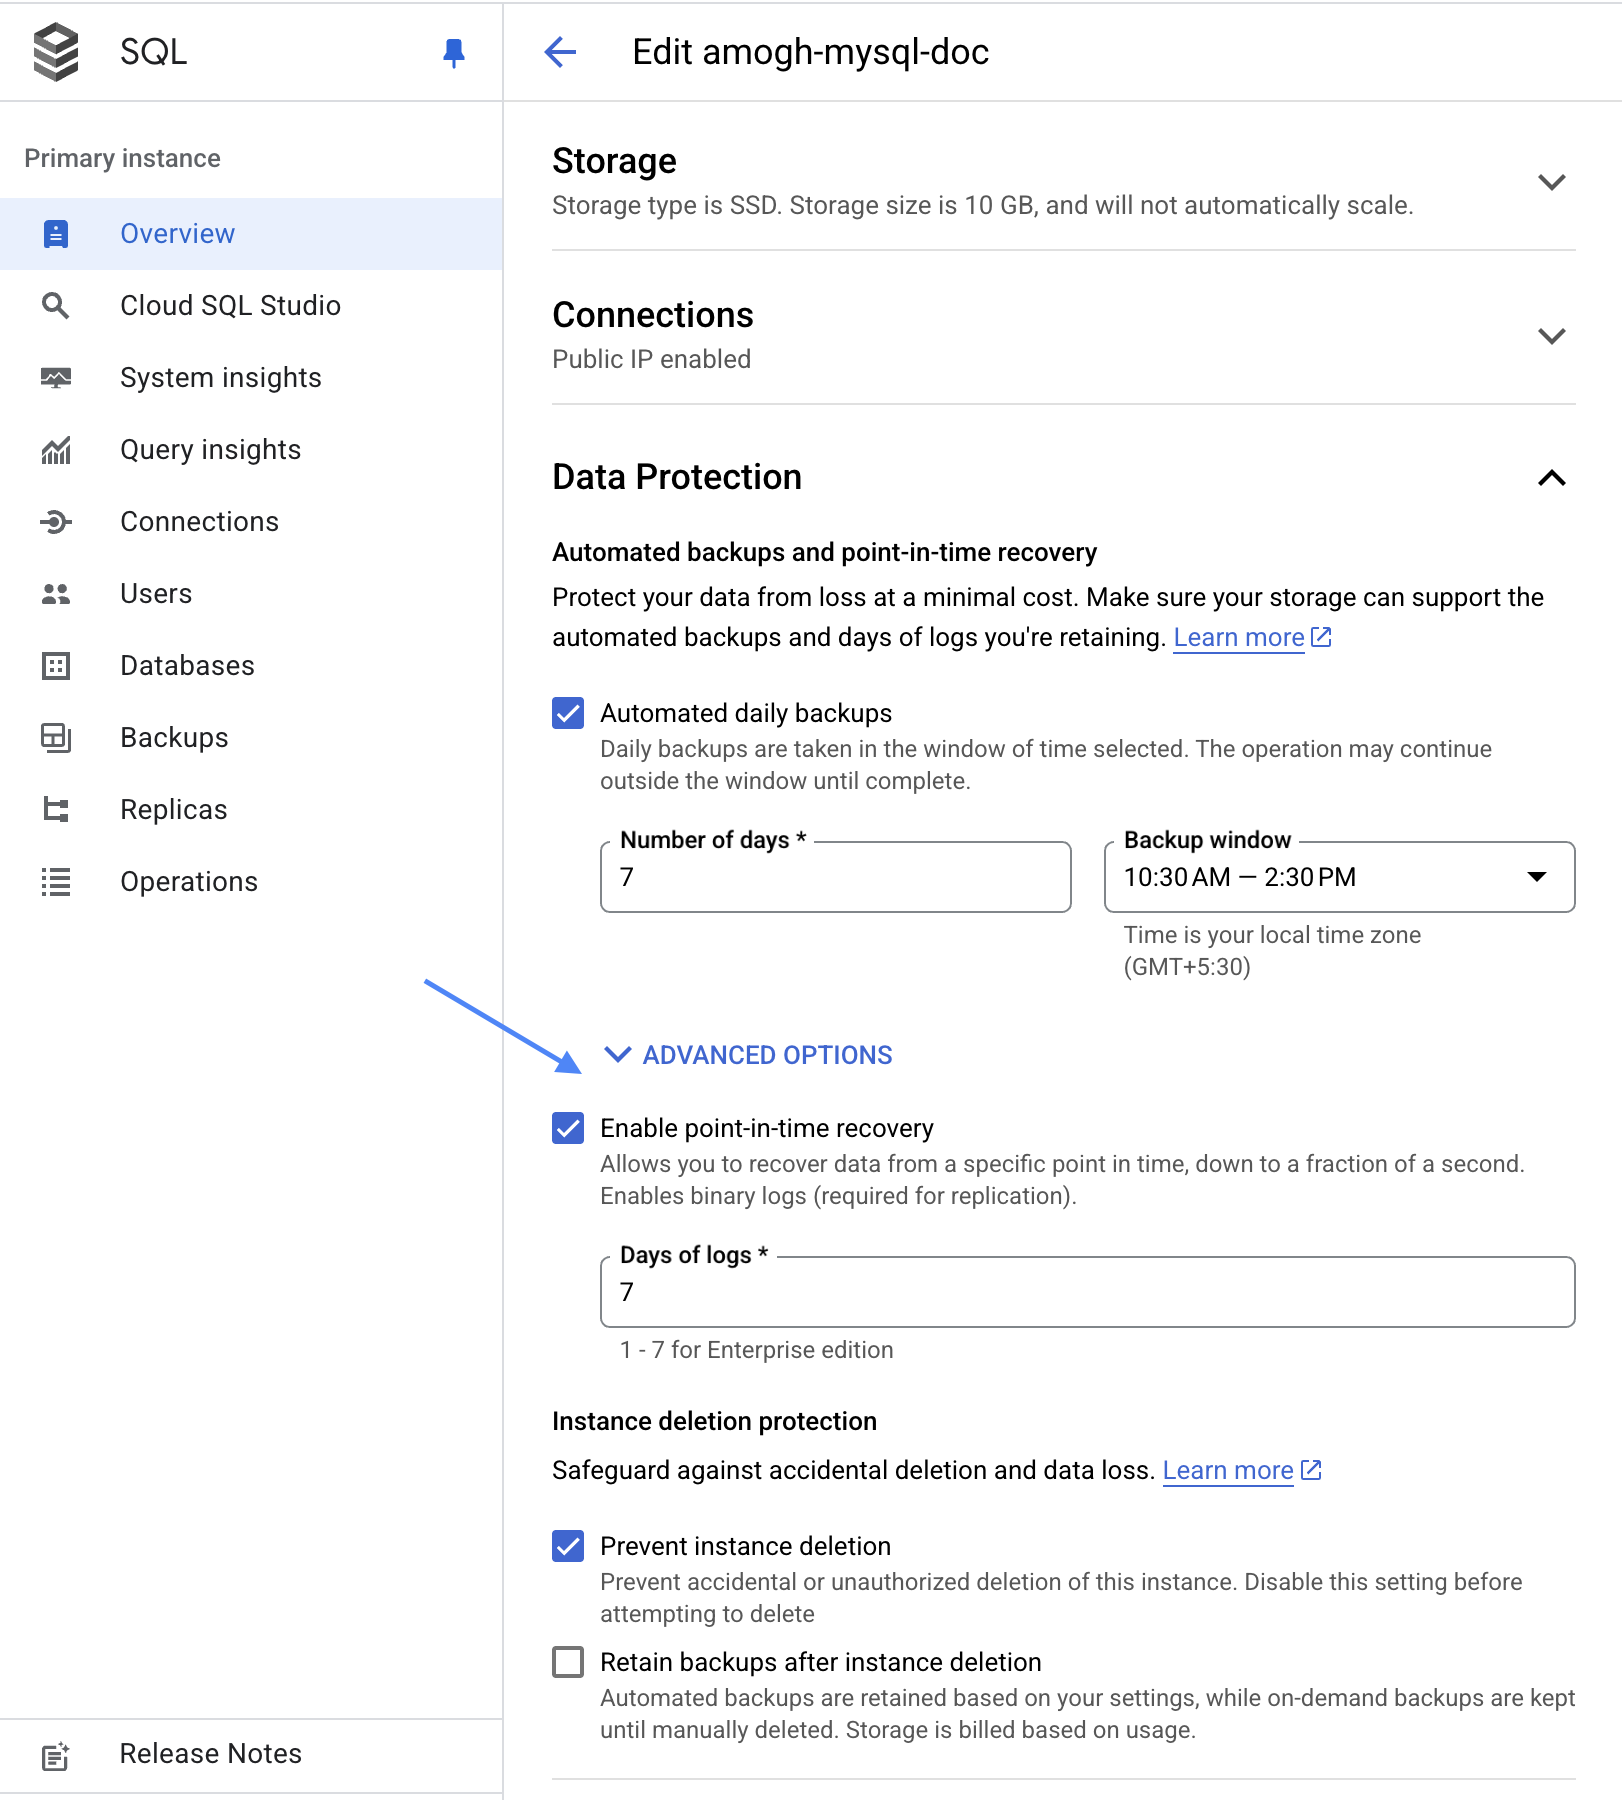Click the Users people icon

56,594
